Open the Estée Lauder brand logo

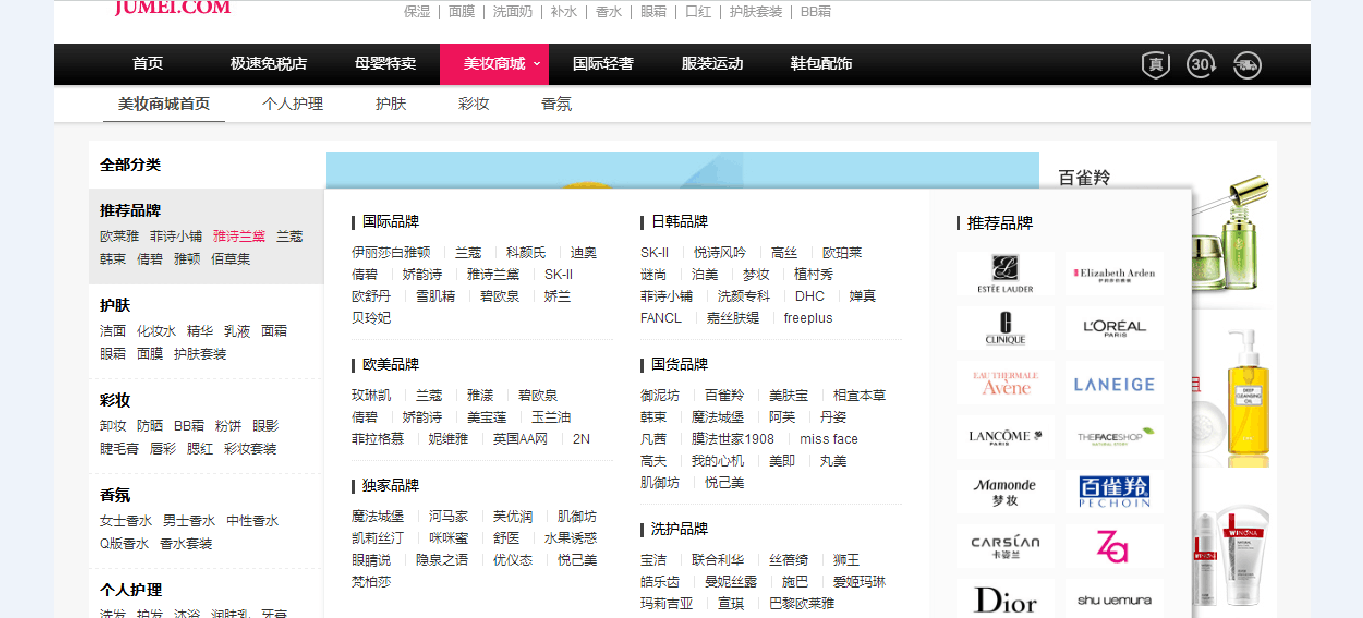1005,273
